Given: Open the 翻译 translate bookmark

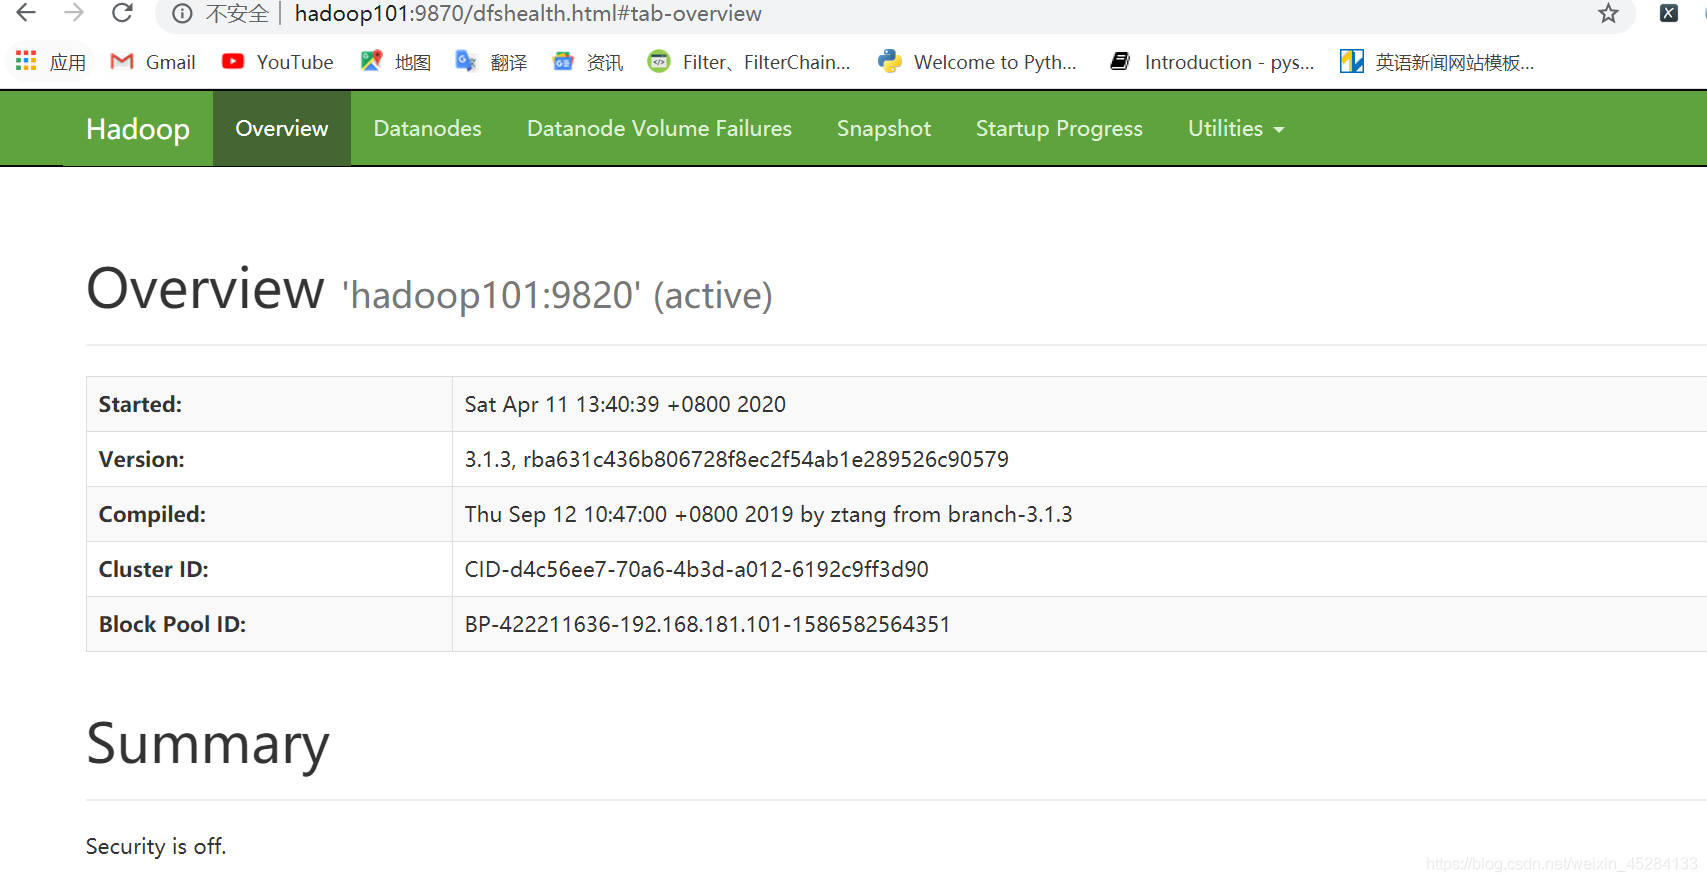Looking at the screenshot, I should (491, 62).
